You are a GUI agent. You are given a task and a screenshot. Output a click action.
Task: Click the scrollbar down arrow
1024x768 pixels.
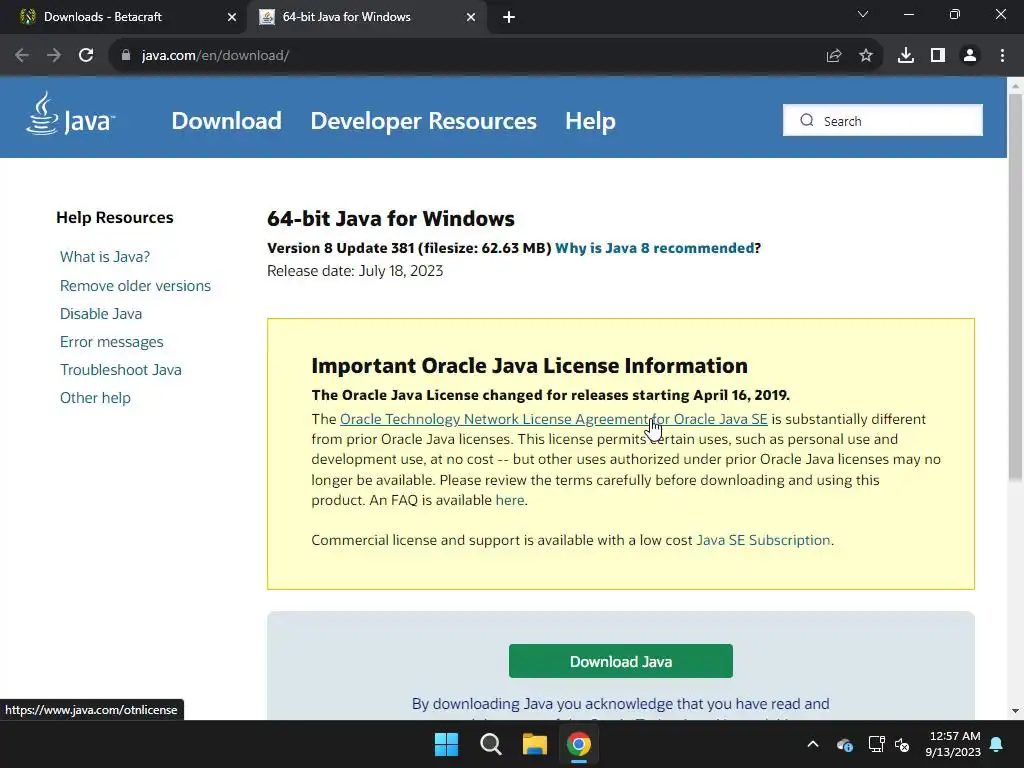[1015, 711]
